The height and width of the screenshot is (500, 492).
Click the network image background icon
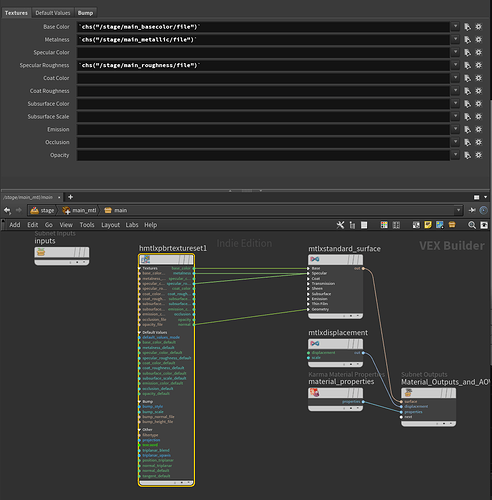click(x=440, y=225)
